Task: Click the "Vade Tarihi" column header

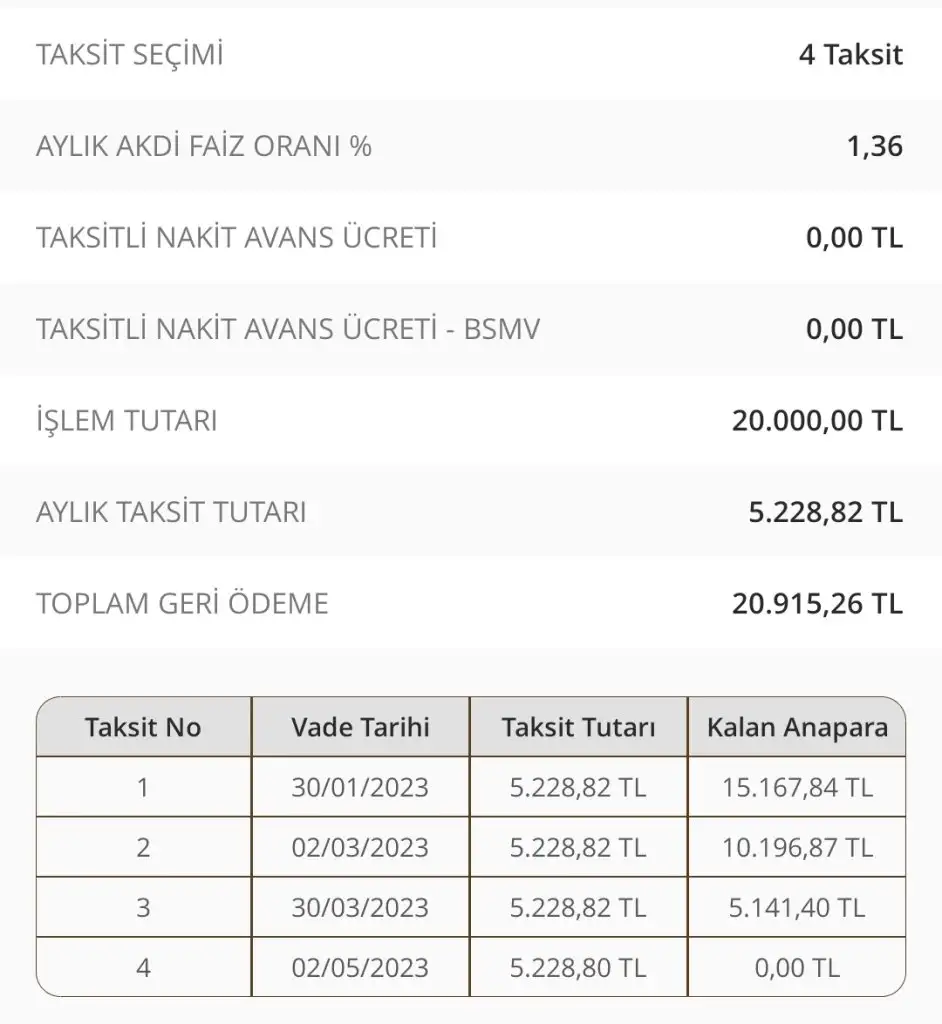Action: (360, 727)
